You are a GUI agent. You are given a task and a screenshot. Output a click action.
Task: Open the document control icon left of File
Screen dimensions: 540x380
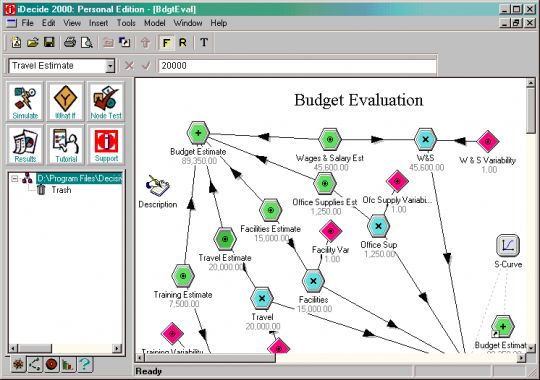pos(11,23)
